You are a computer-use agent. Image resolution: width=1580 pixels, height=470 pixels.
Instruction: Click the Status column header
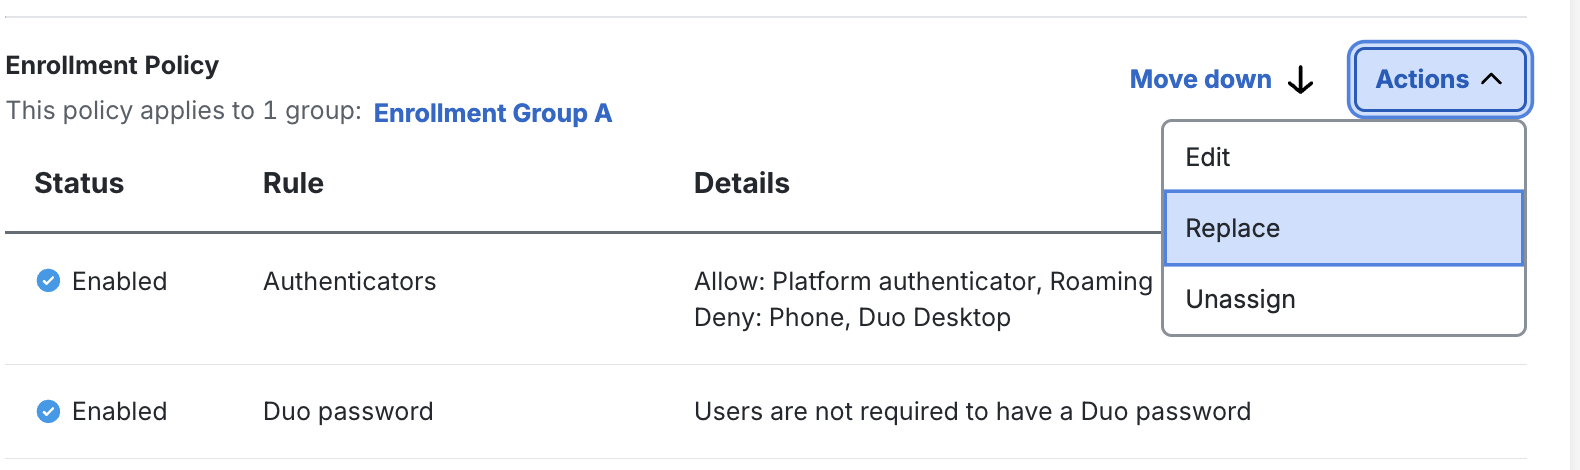click(x=79, y=183)
